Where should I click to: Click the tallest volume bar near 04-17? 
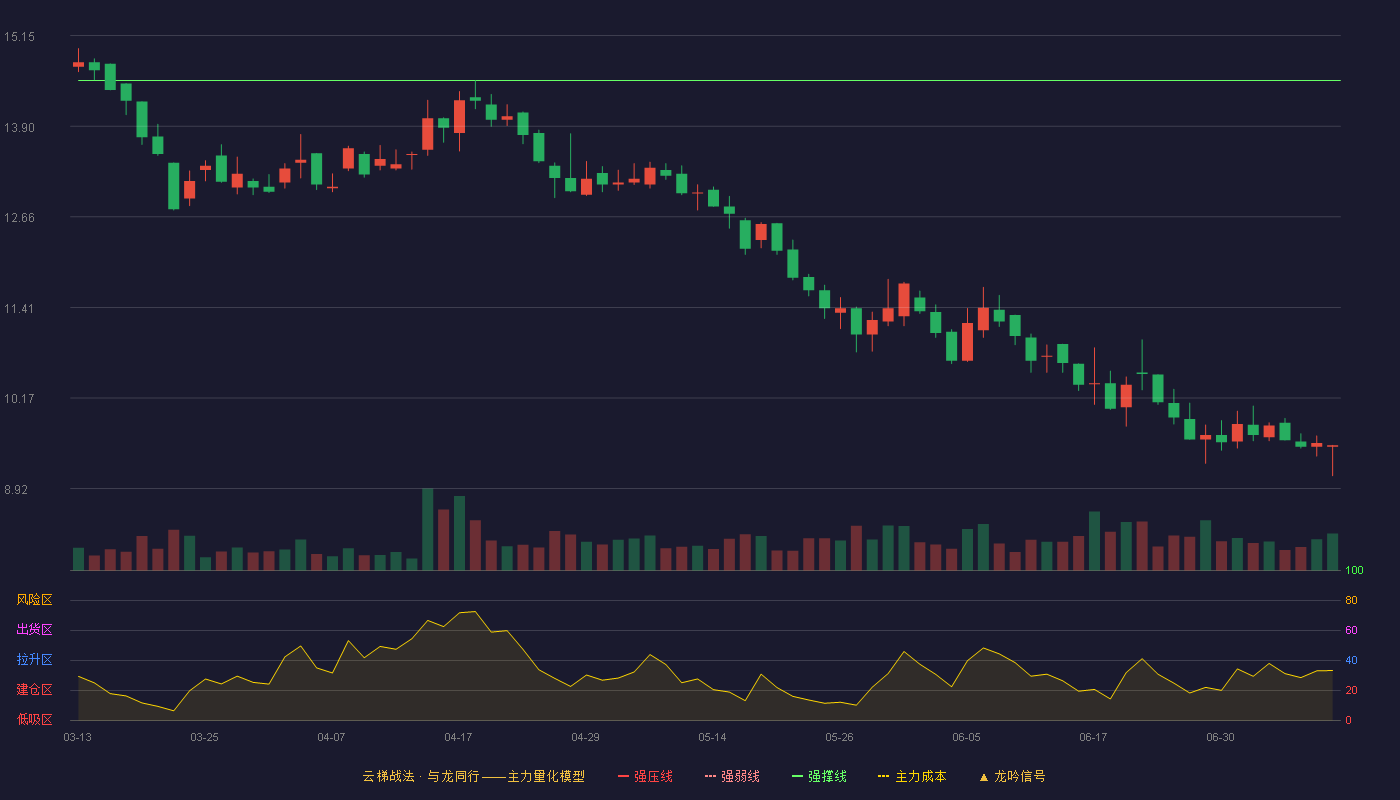427,529
